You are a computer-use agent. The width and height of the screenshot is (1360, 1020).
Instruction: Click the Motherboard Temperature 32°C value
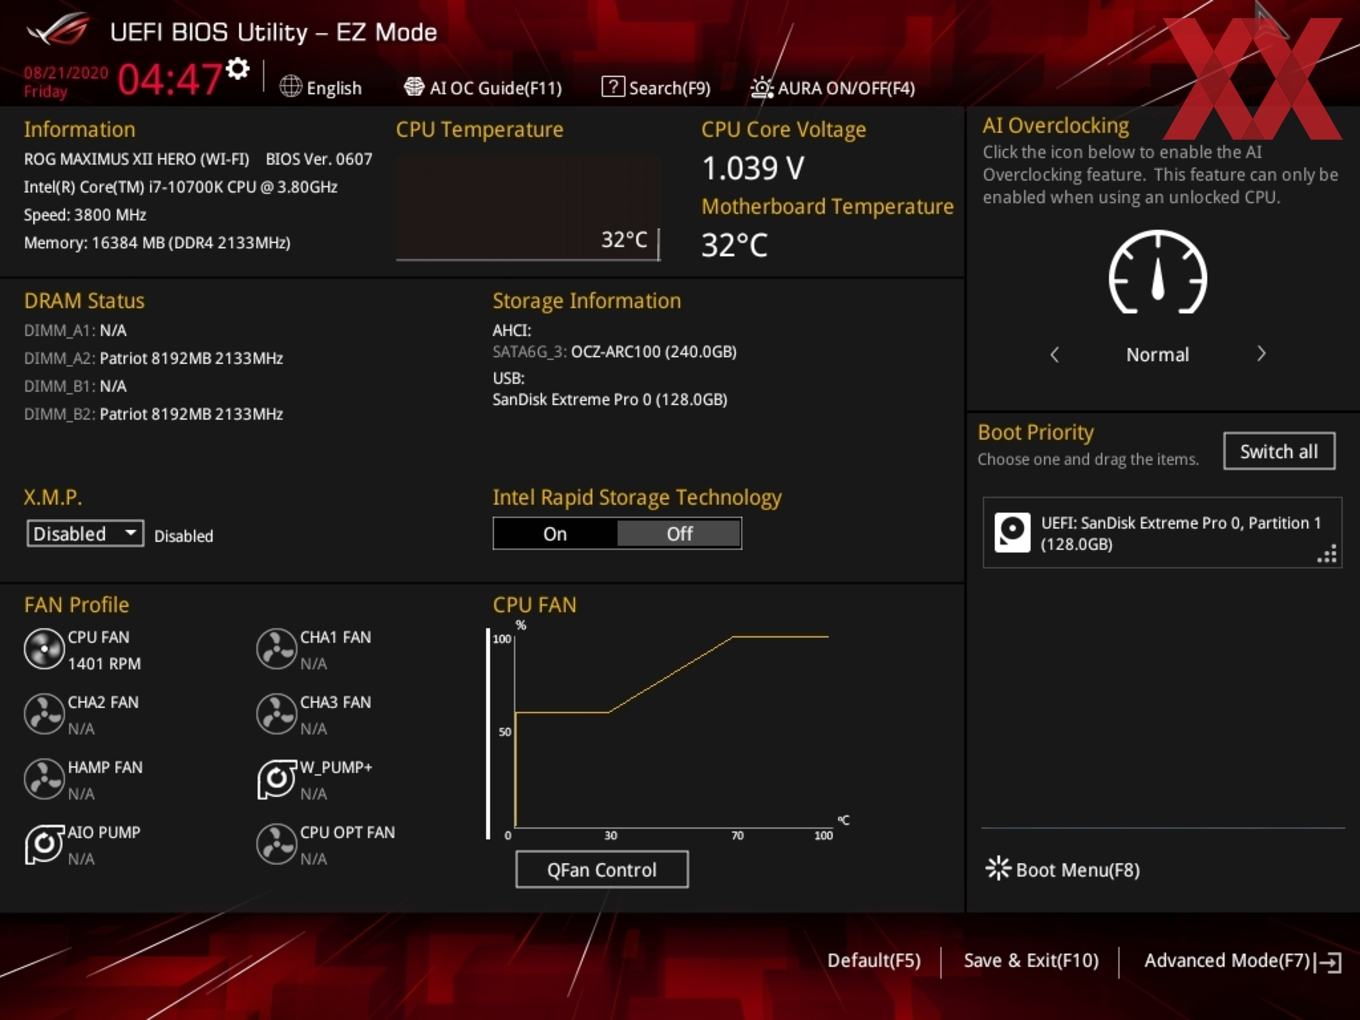click(734, 245)
